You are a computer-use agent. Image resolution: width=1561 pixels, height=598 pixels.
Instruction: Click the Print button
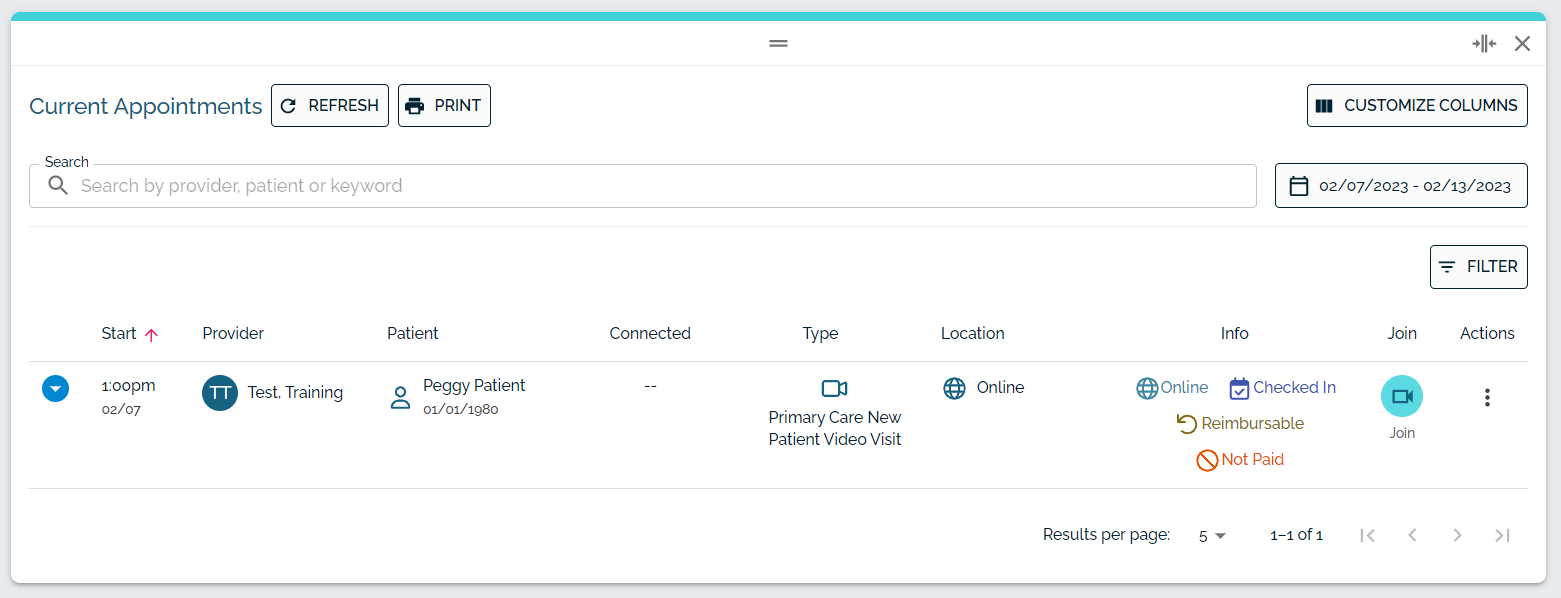click(444, 106)
